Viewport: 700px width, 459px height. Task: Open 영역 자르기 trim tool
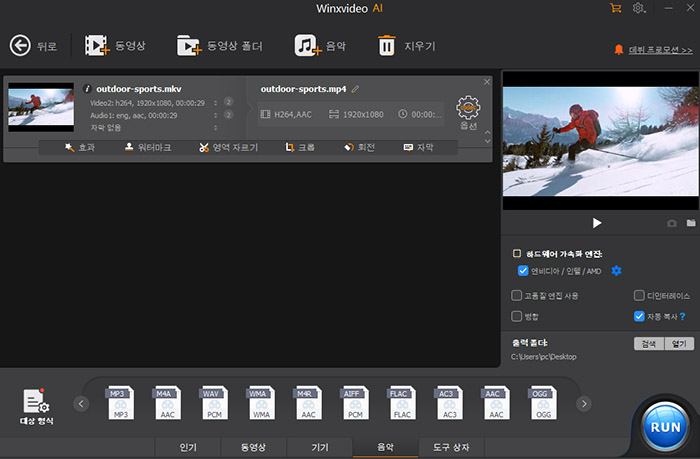(x=229, y=147)
